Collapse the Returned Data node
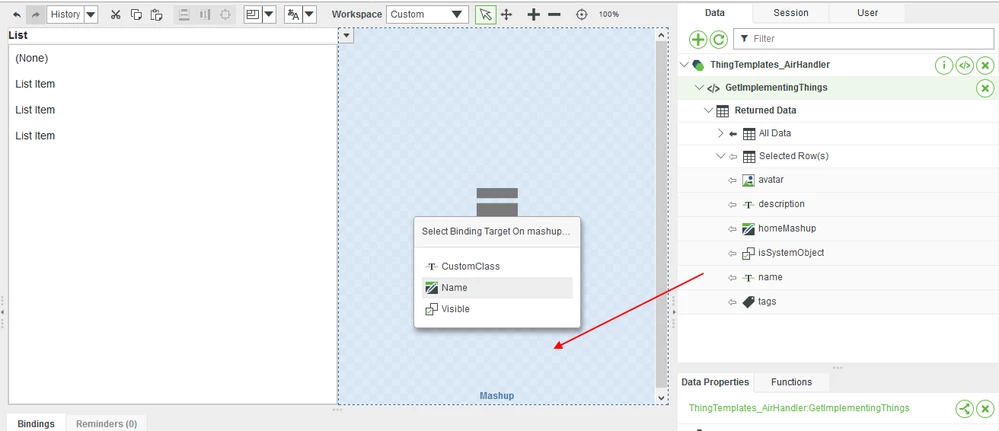The width and height of the screenshot is (999, 431). click(x=708, y=110)
